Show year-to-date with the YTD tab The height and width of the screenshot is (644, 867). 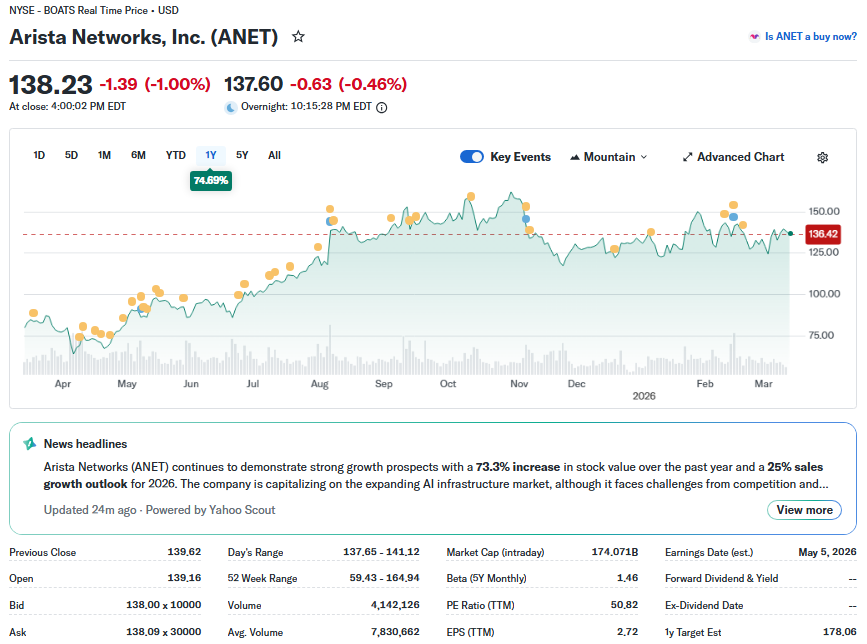click(x=176, y=155)
